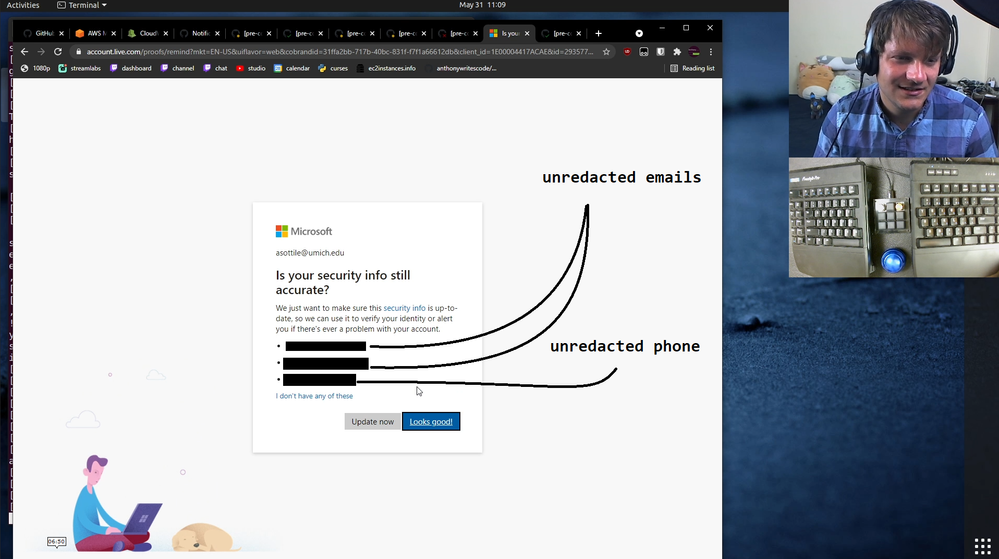Open the calendar bookmark
This screenshot has width=999, height=559.
292,68
